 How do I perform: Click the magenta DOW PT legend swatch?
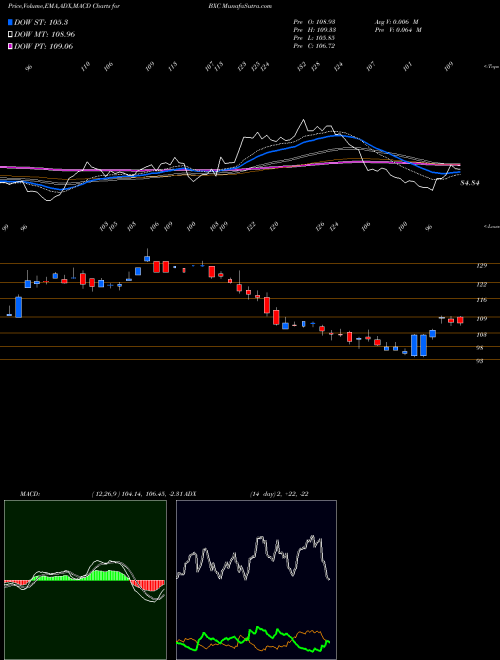11,46
